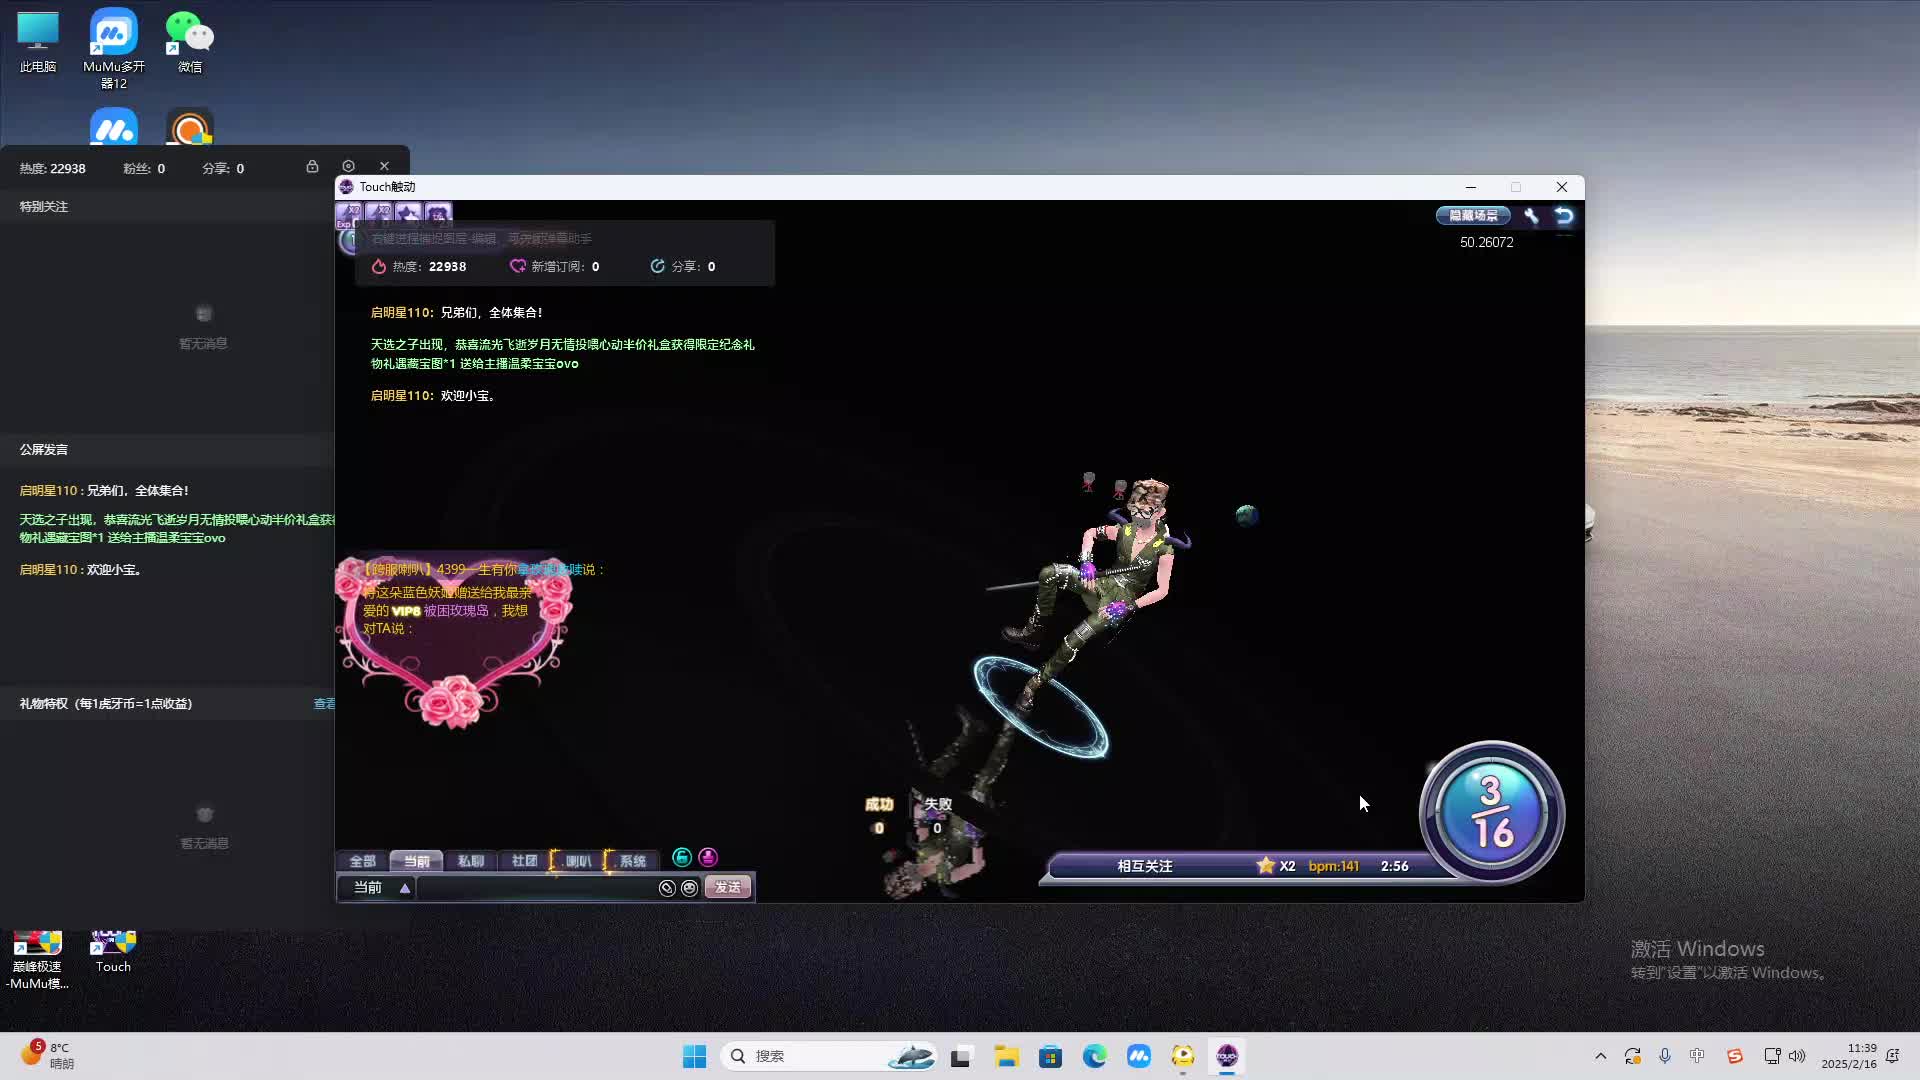The height and width of the screenshot is (1080, 1920).
Task: Click the circular 3/16 progress gauge
Action: click(x=1491, y=812)
